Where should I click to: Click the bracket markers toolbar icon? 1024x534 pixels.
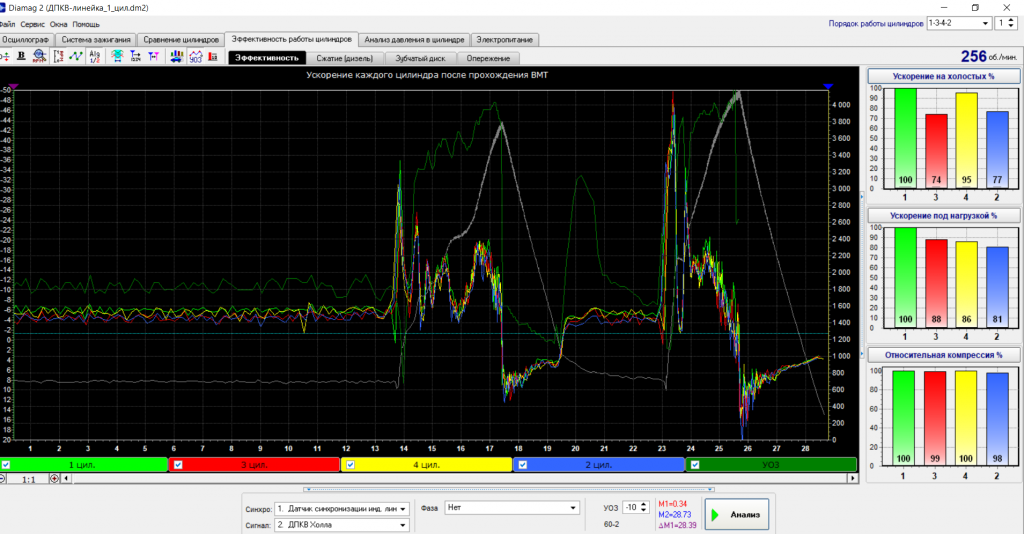(59, 56)
